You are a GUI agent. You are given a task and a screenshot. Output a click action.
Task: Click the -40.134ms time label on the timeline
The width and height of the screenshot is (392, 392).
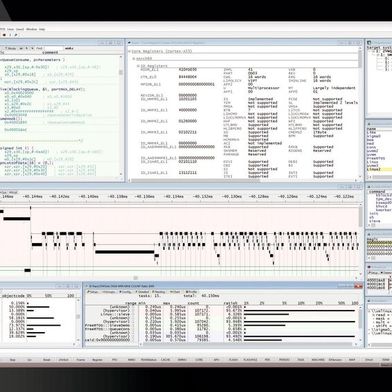(174, 197)
